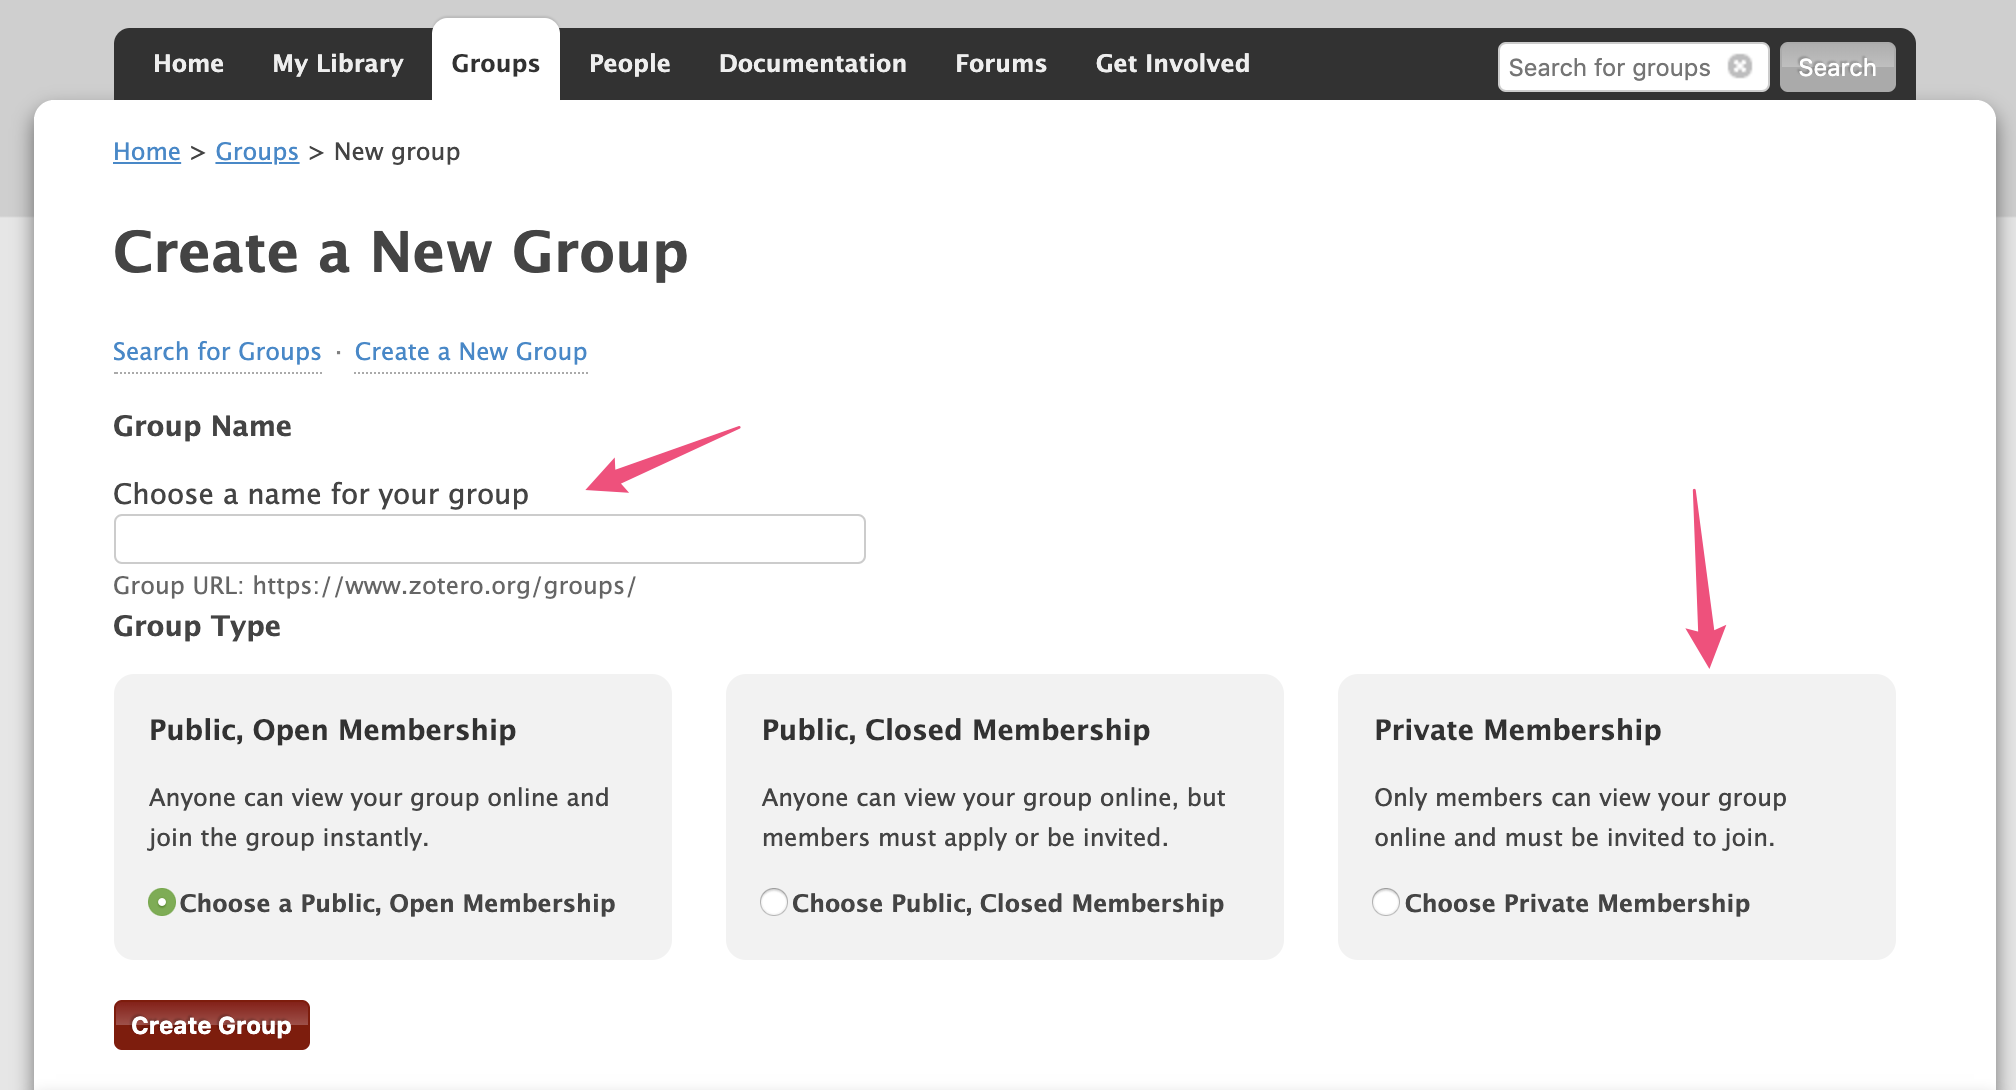Select Public, Closed Membership radio button
2016x1090 pixels.
pyautogui.click(x=774, y=902)
